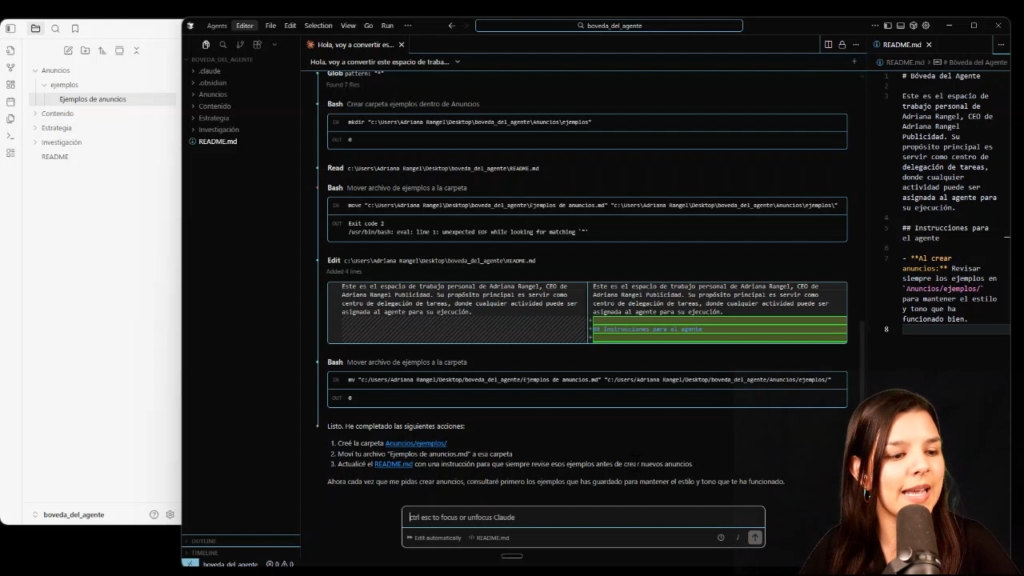Image resolution: width=1024 pixels, height=576 pixels.
Task: Click the new note icon in Obsidian
Action: [68, 50]
